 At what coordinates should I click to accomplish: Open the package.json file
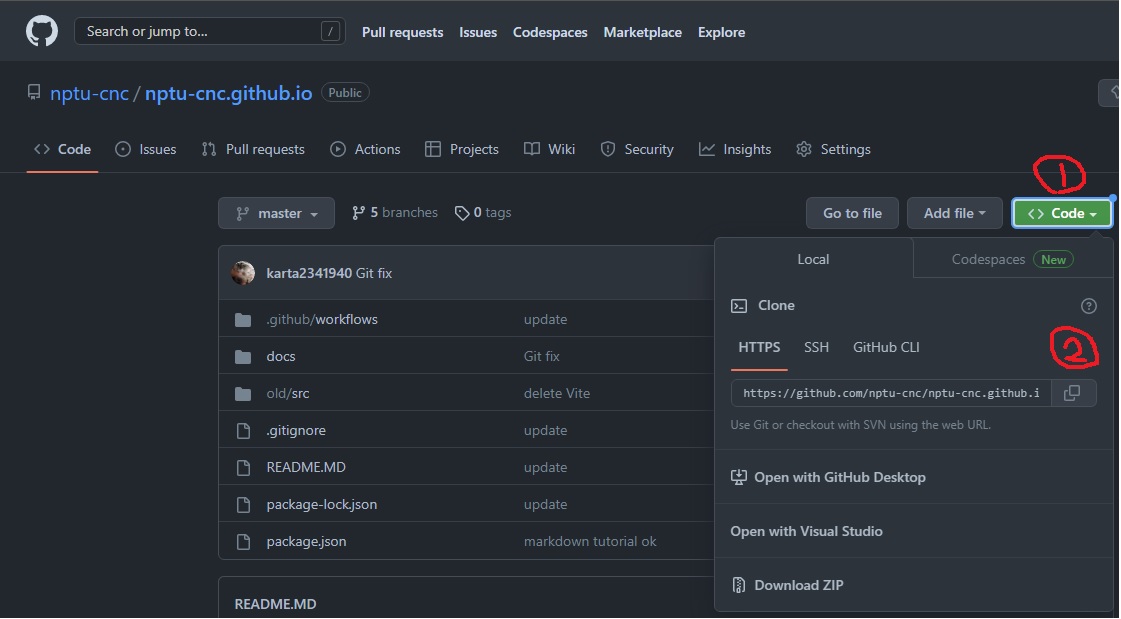pos(306,541)
